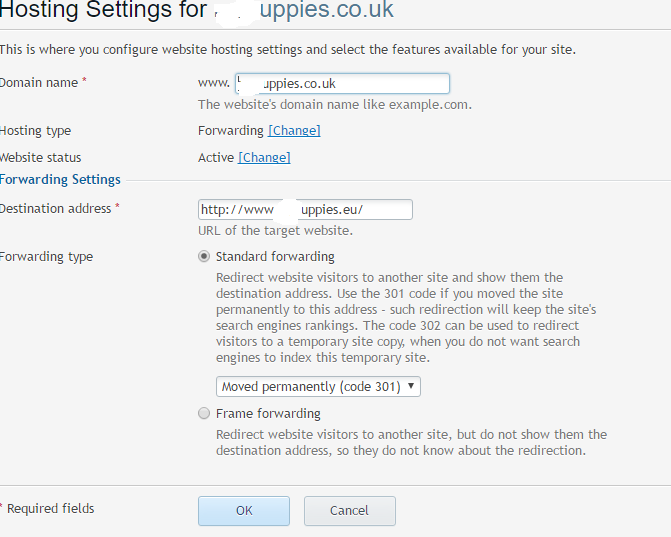The width and height of the screenshot is (671, 537).
Task: Select the Frame forwarding radio button
Action: pyautogui.click(x=205, y=414)
